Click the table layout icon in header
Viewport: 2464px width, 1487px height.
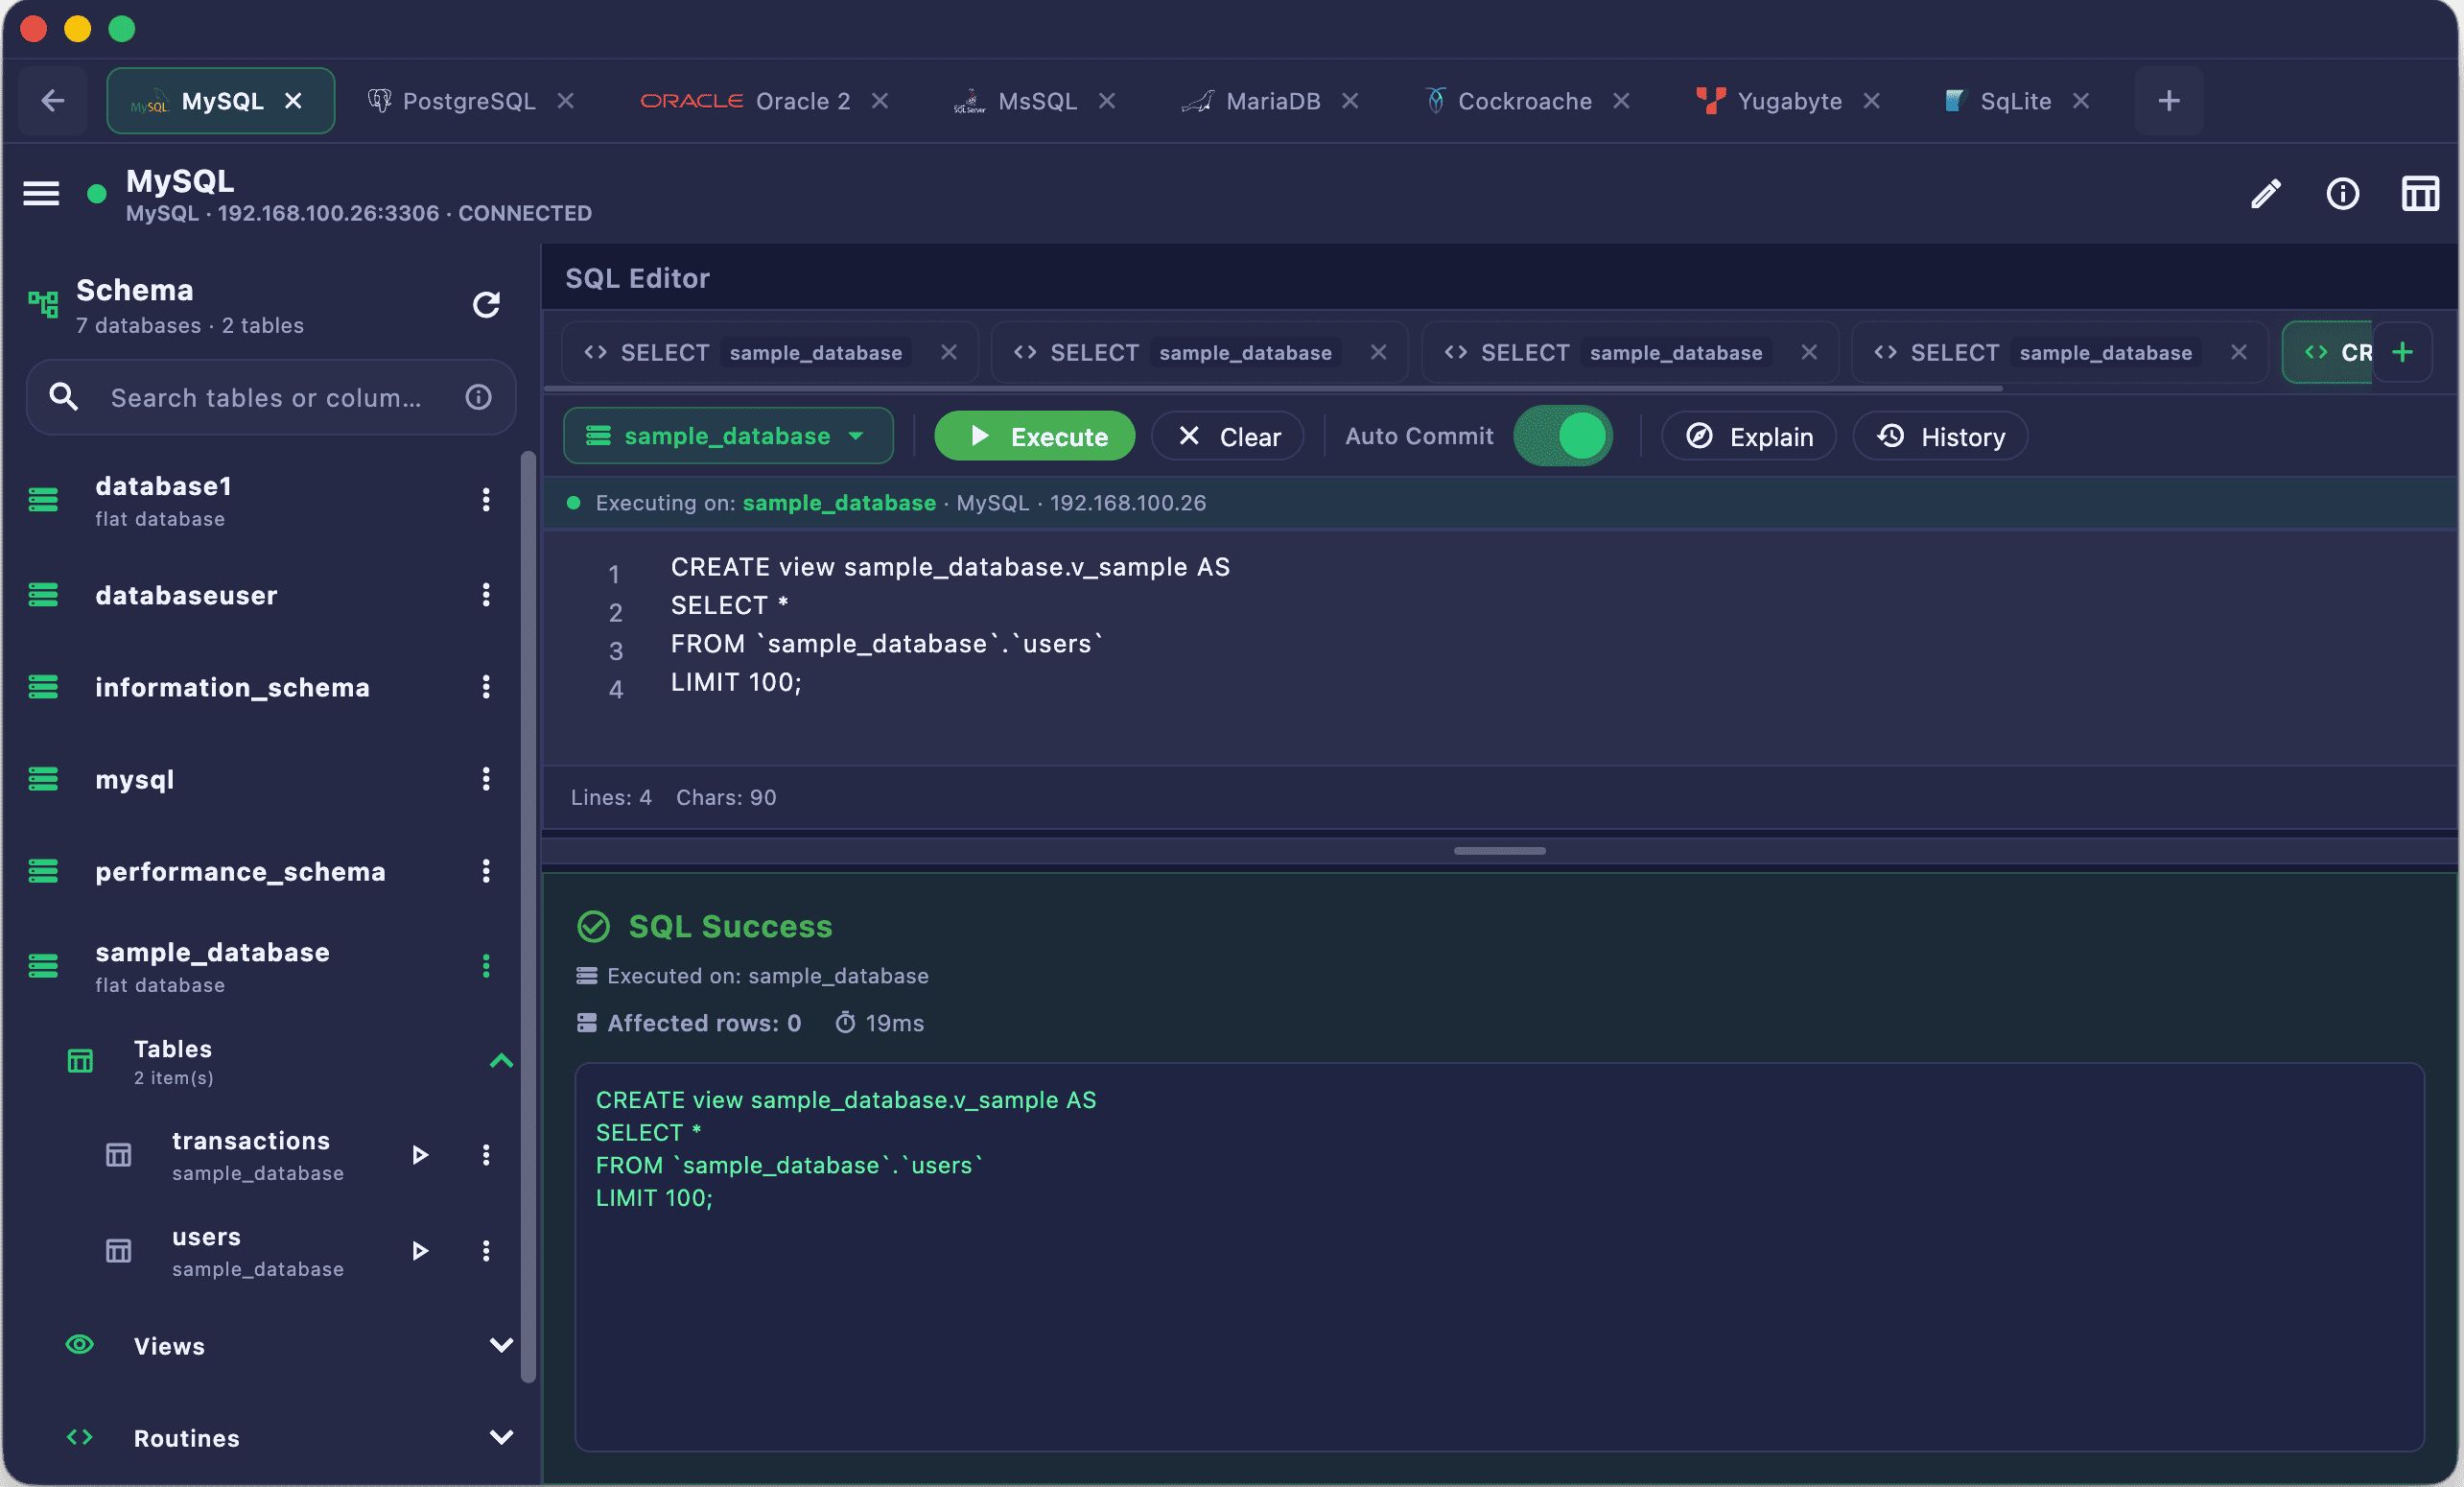(x=2420, y=194)
